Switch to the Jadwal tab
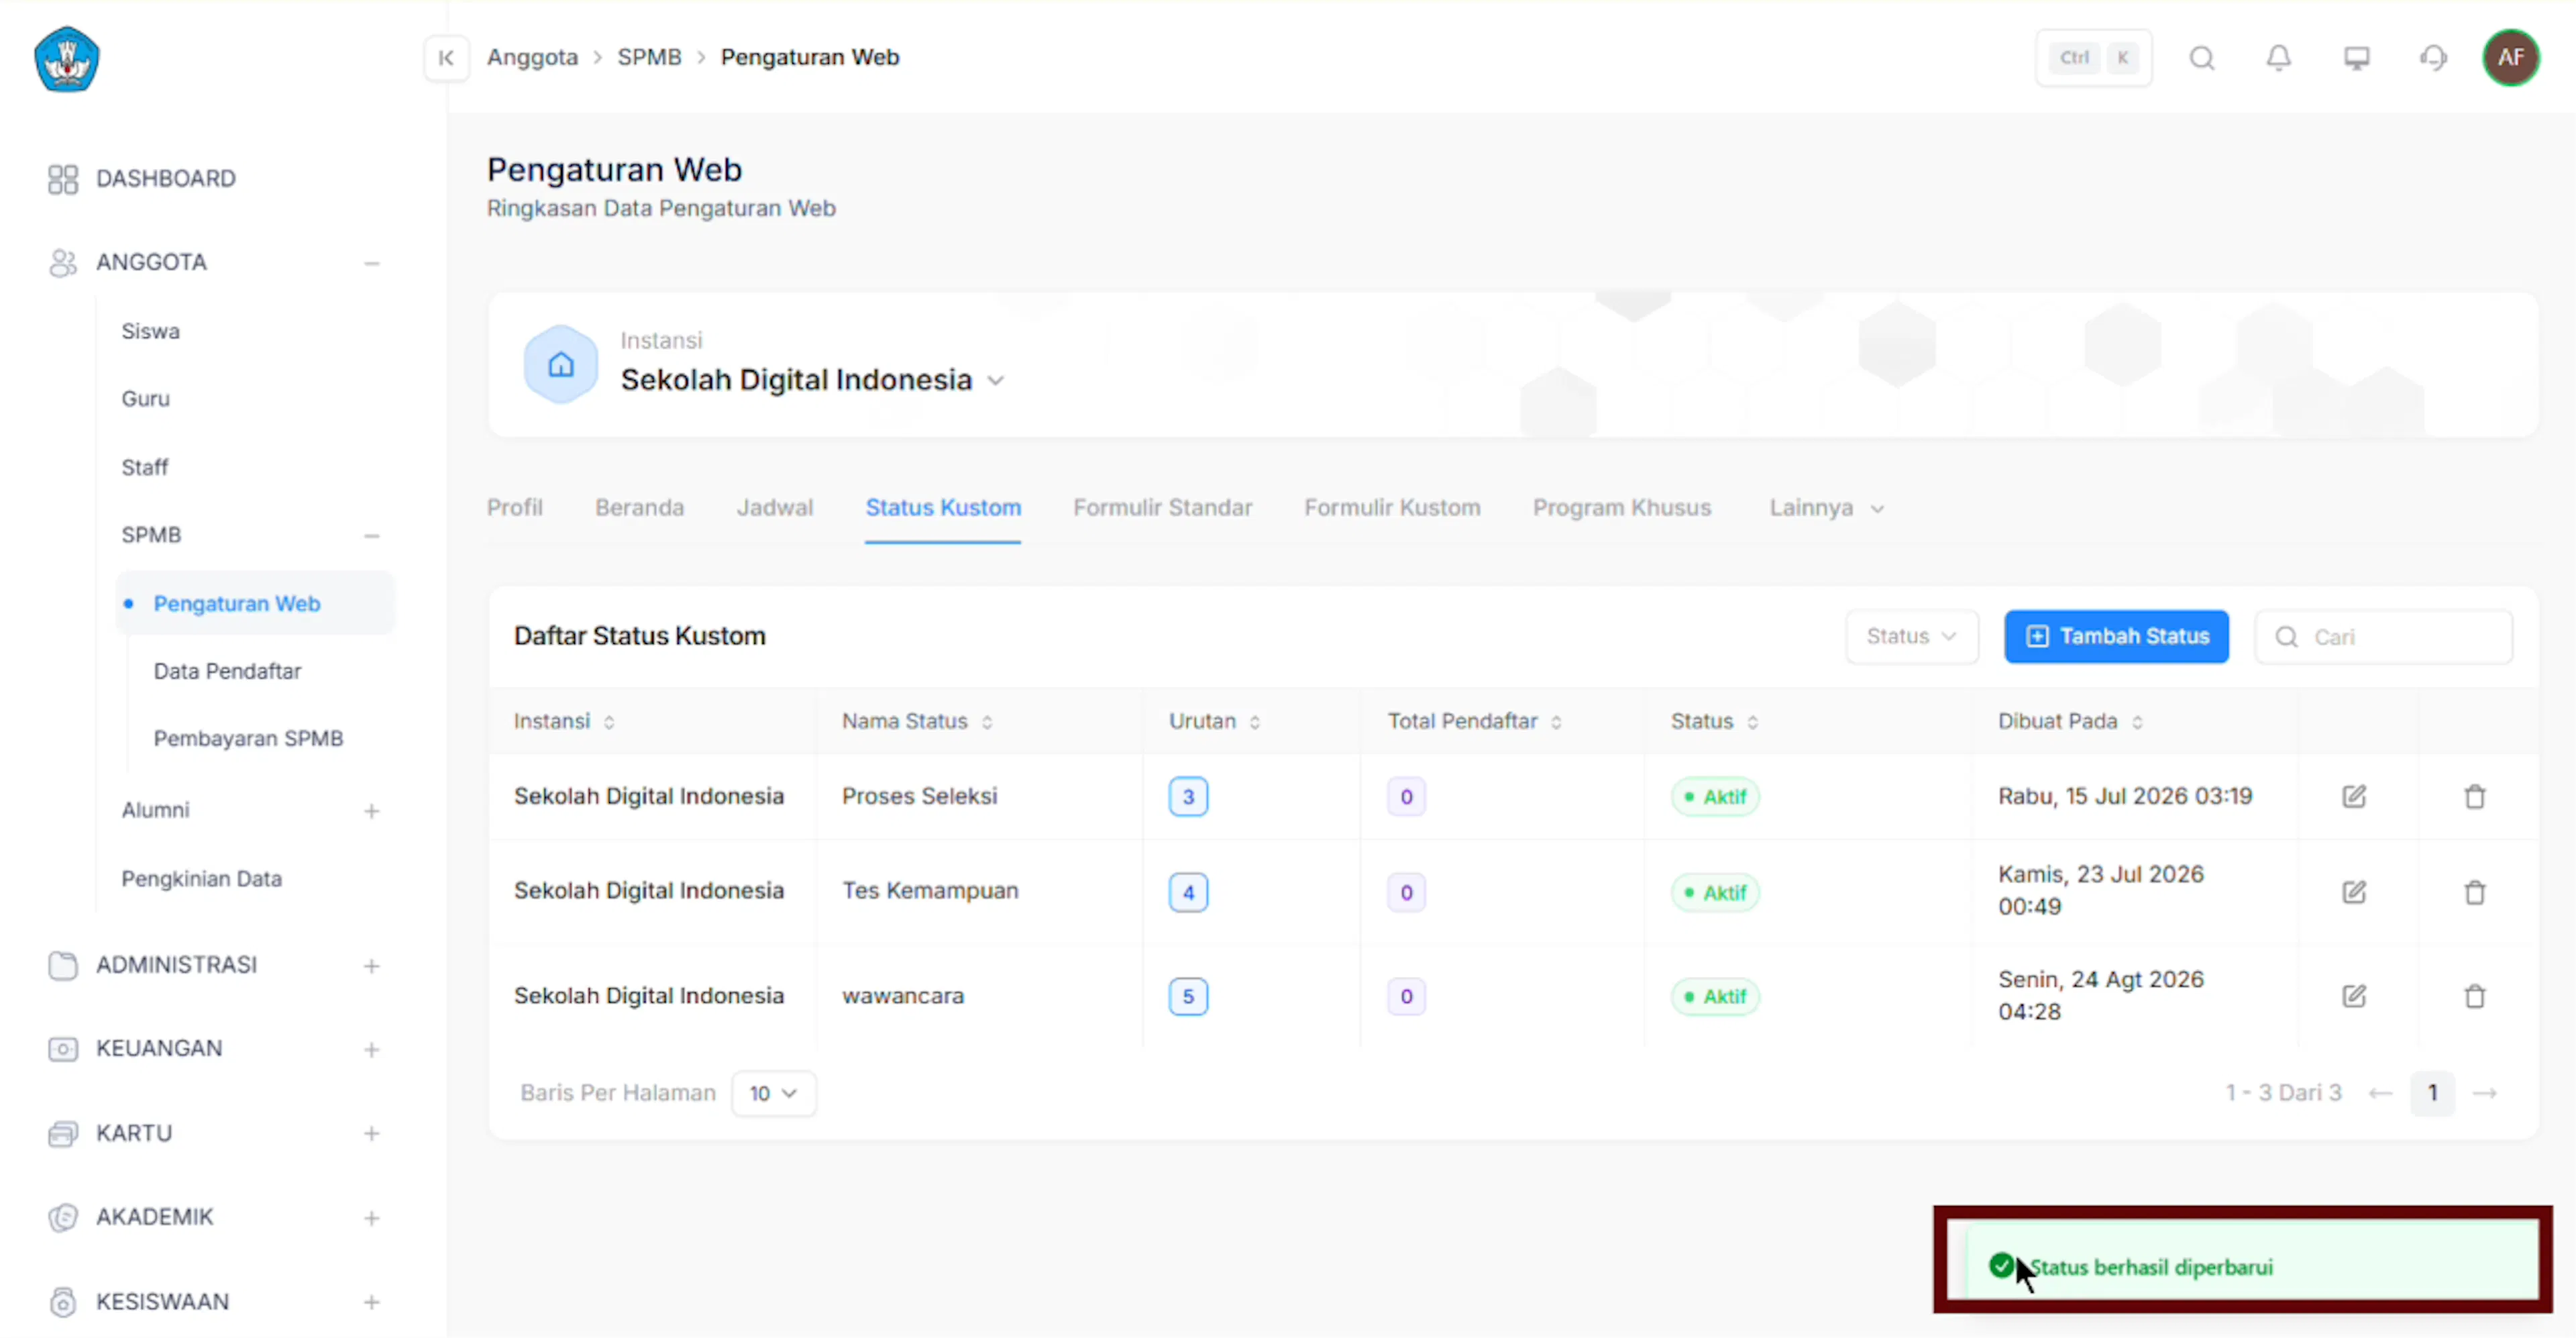The height and width of the screenshot is (1338, 2576). coord(774,508)
